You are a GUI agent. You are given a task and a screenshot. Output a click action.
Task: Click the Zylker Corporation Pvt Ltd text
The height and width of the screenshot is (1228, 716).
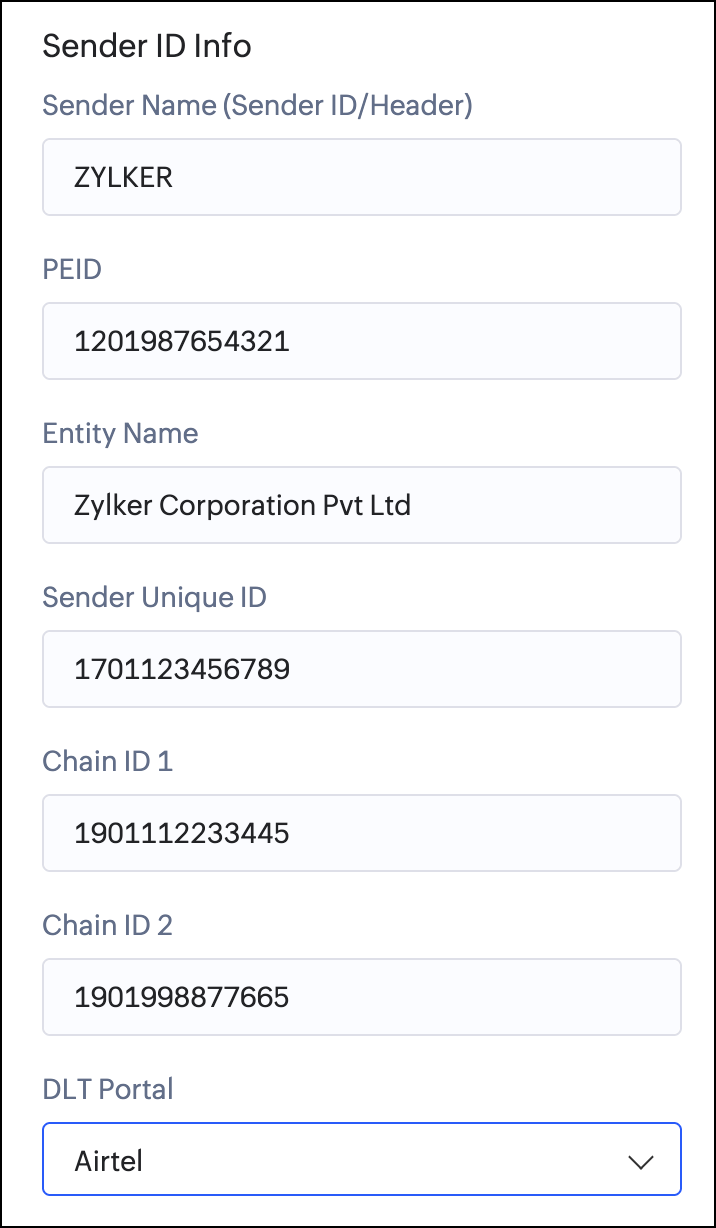pyautogui.click(x=242, y=505)
